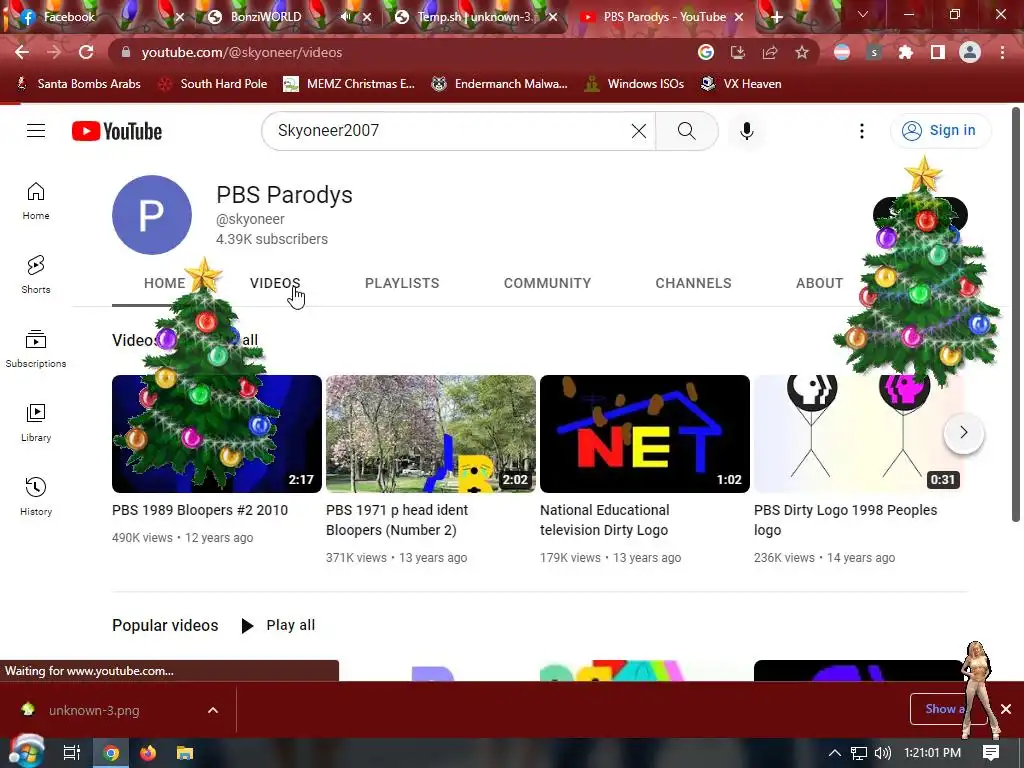Click the page vertical scrollbar
The image size is (1024, 768).
[x=1016, y=315]
